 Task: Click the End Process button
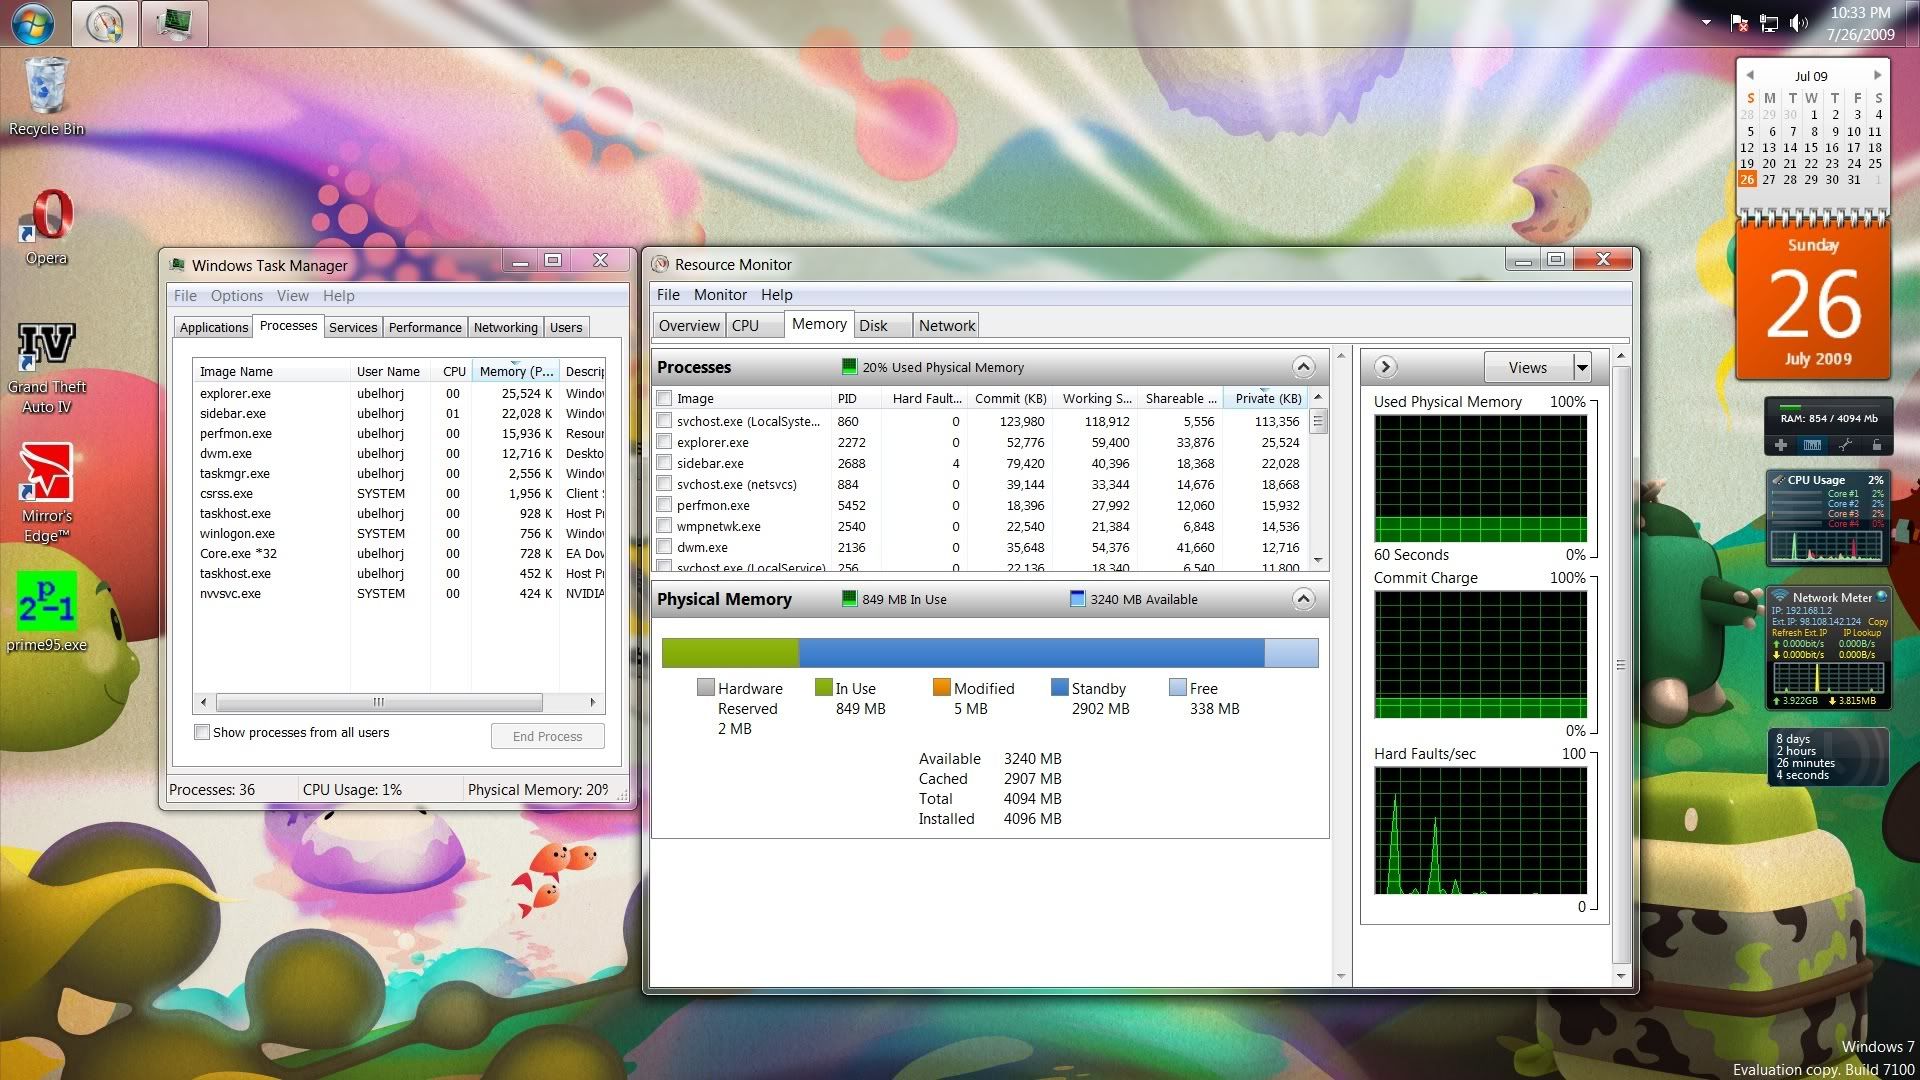tap(547, 736)
